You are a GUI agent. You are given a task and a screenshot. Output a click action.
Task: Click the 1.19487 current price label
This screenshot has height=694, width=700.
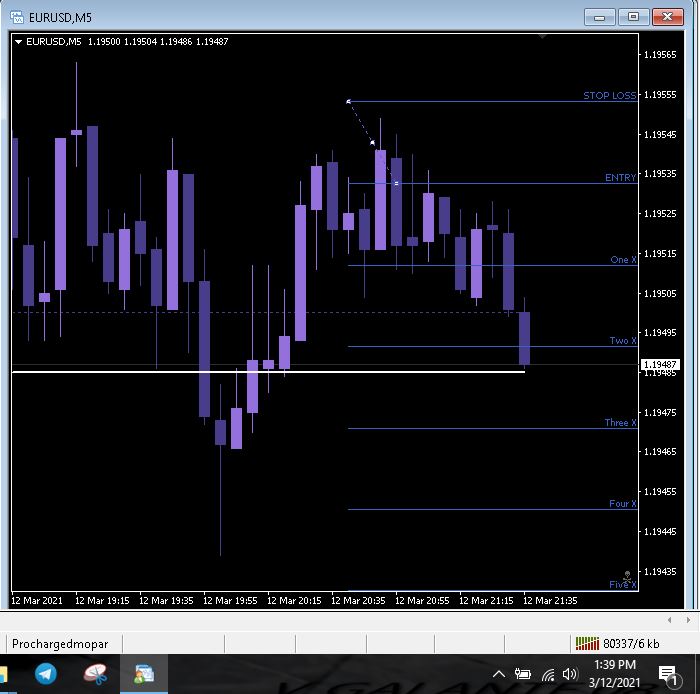pyautogui.click(x=660, y=365)
